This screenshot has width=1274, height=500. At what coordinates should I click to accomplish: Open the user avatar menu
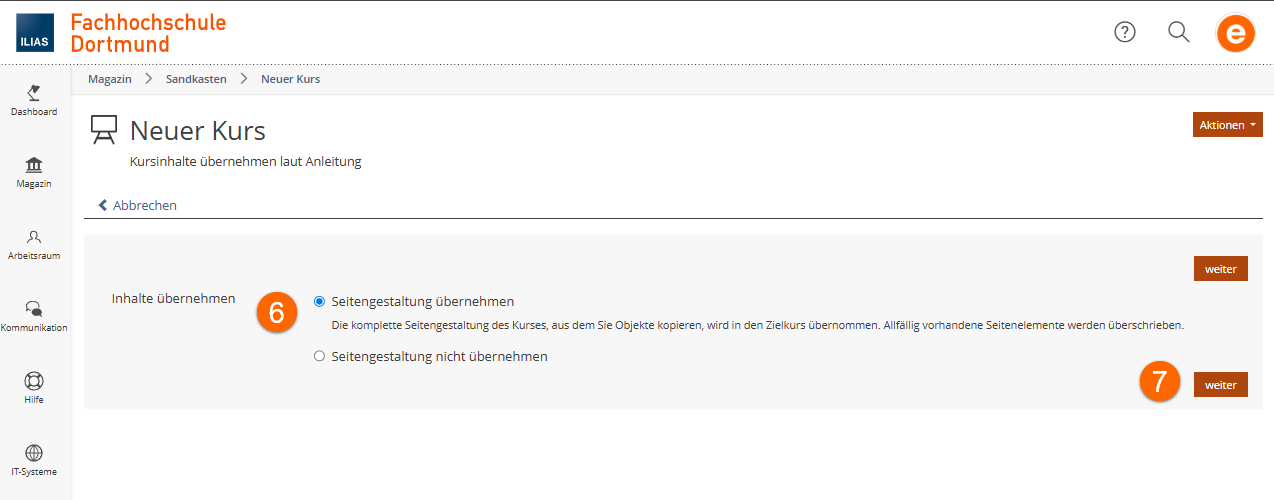[1235, 34]
